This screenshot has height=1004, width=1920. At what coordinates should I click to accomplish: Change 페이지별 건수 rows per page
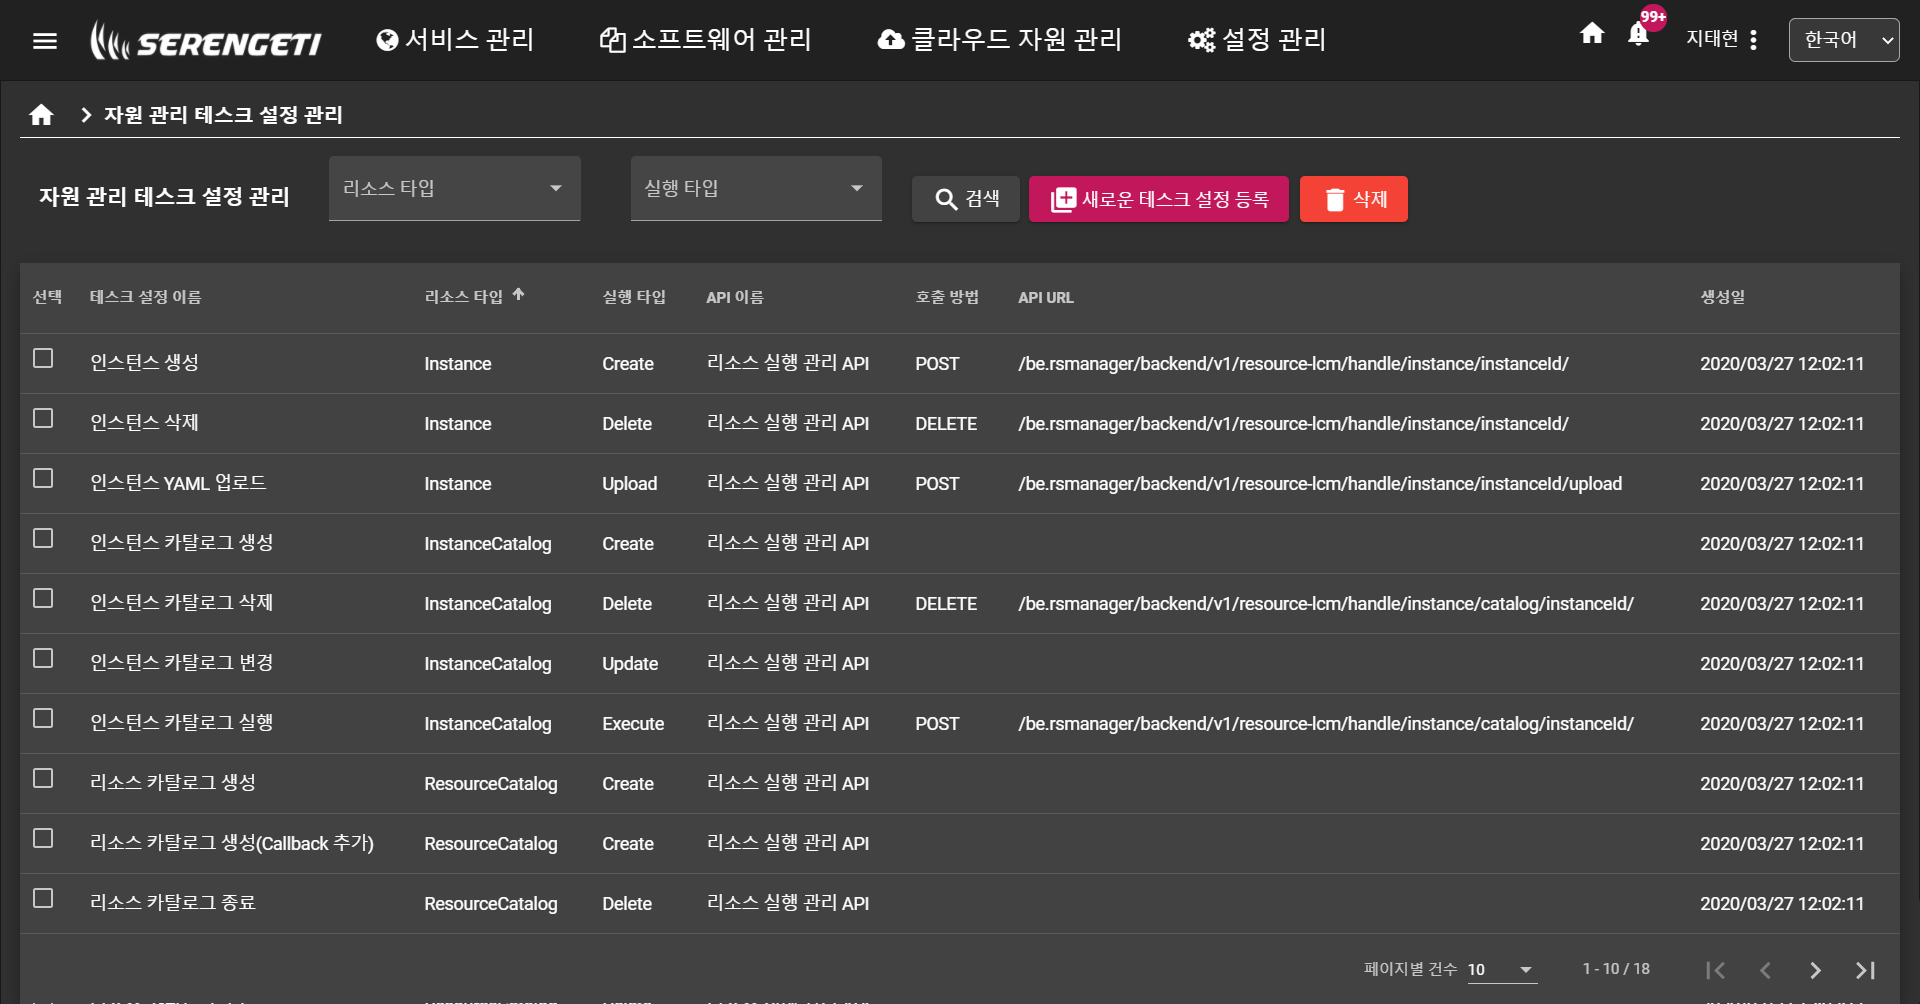(1500, 970)
